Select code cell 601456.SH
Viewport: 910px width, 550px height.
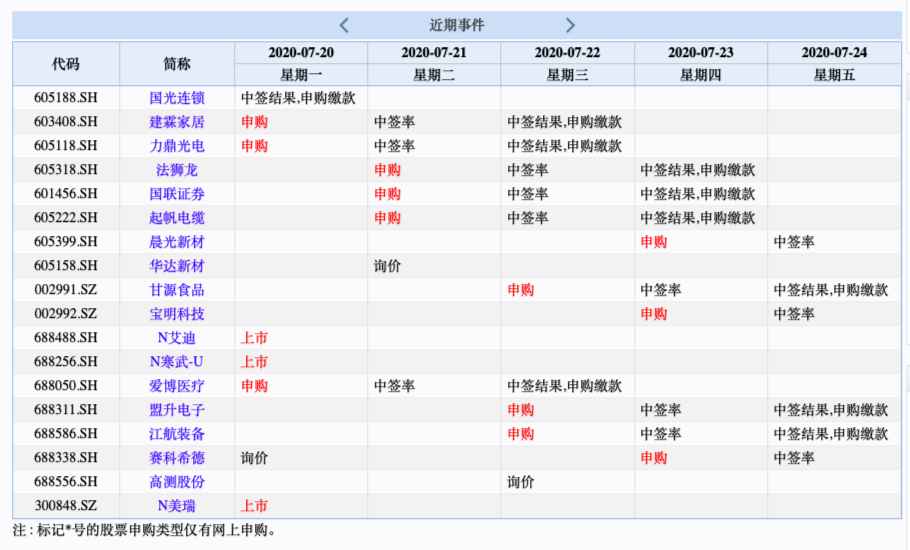point(66,194)
